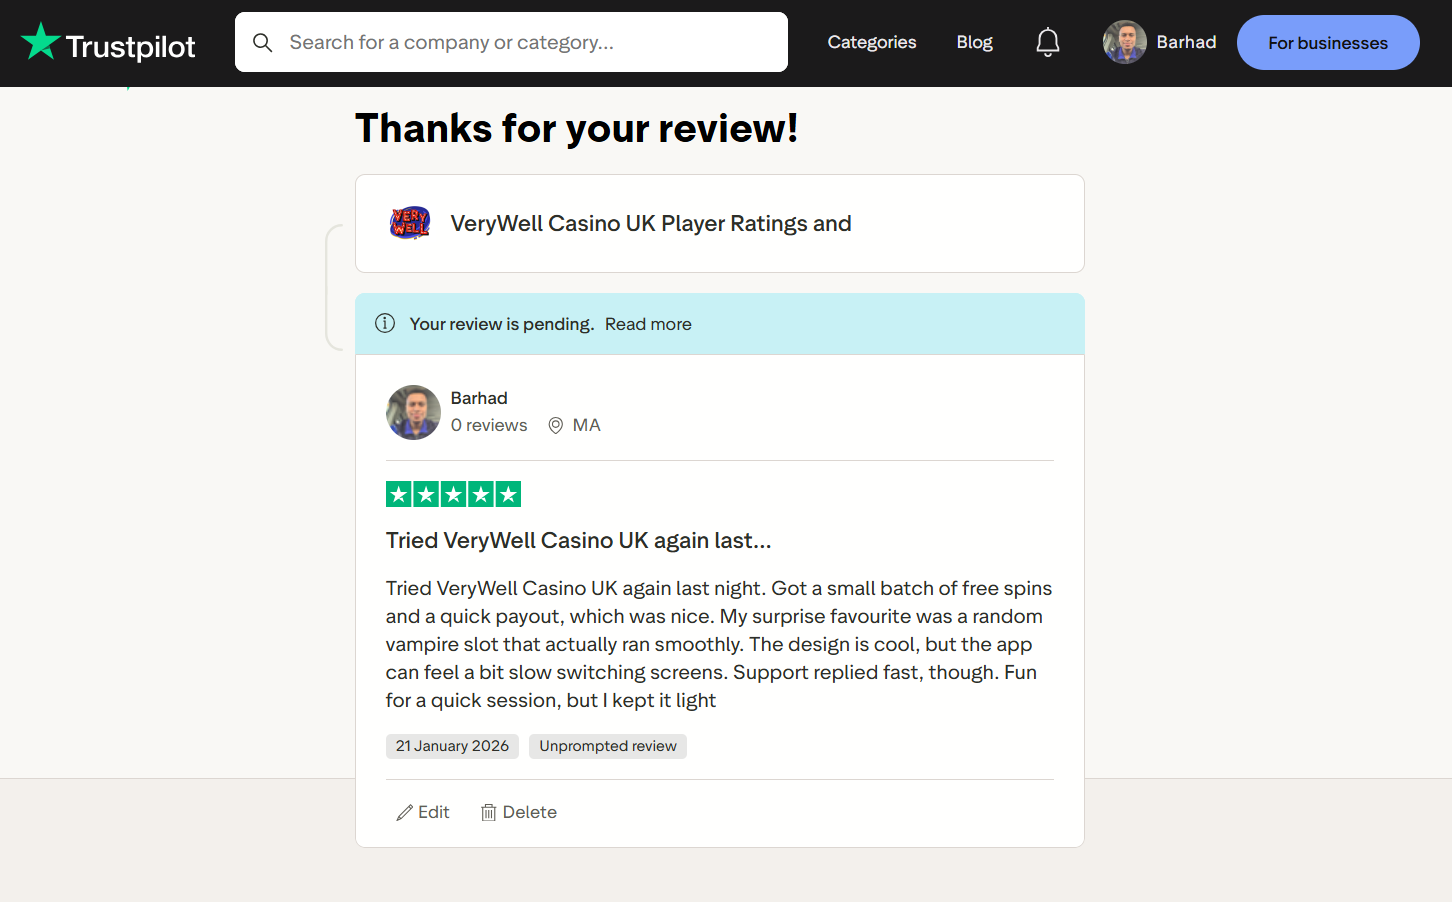Go to the Blog page
The width and height of the screenshot is (1452, 902).
point(975,42)
